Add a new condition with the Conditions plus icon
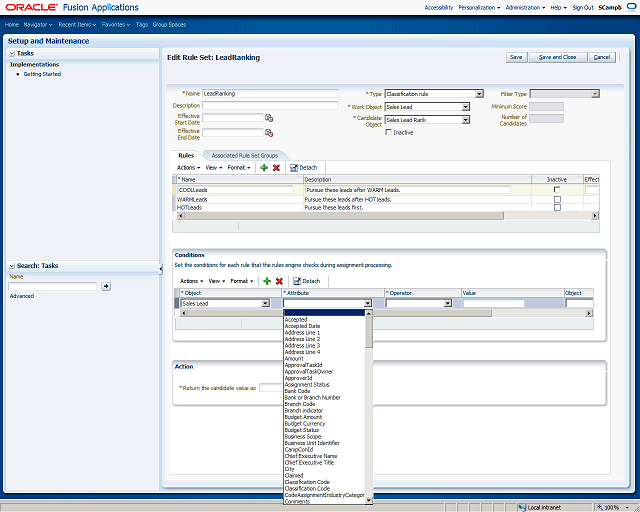This screenshot has width=640, height=512. pyautogui.click(x=267, y=281)
